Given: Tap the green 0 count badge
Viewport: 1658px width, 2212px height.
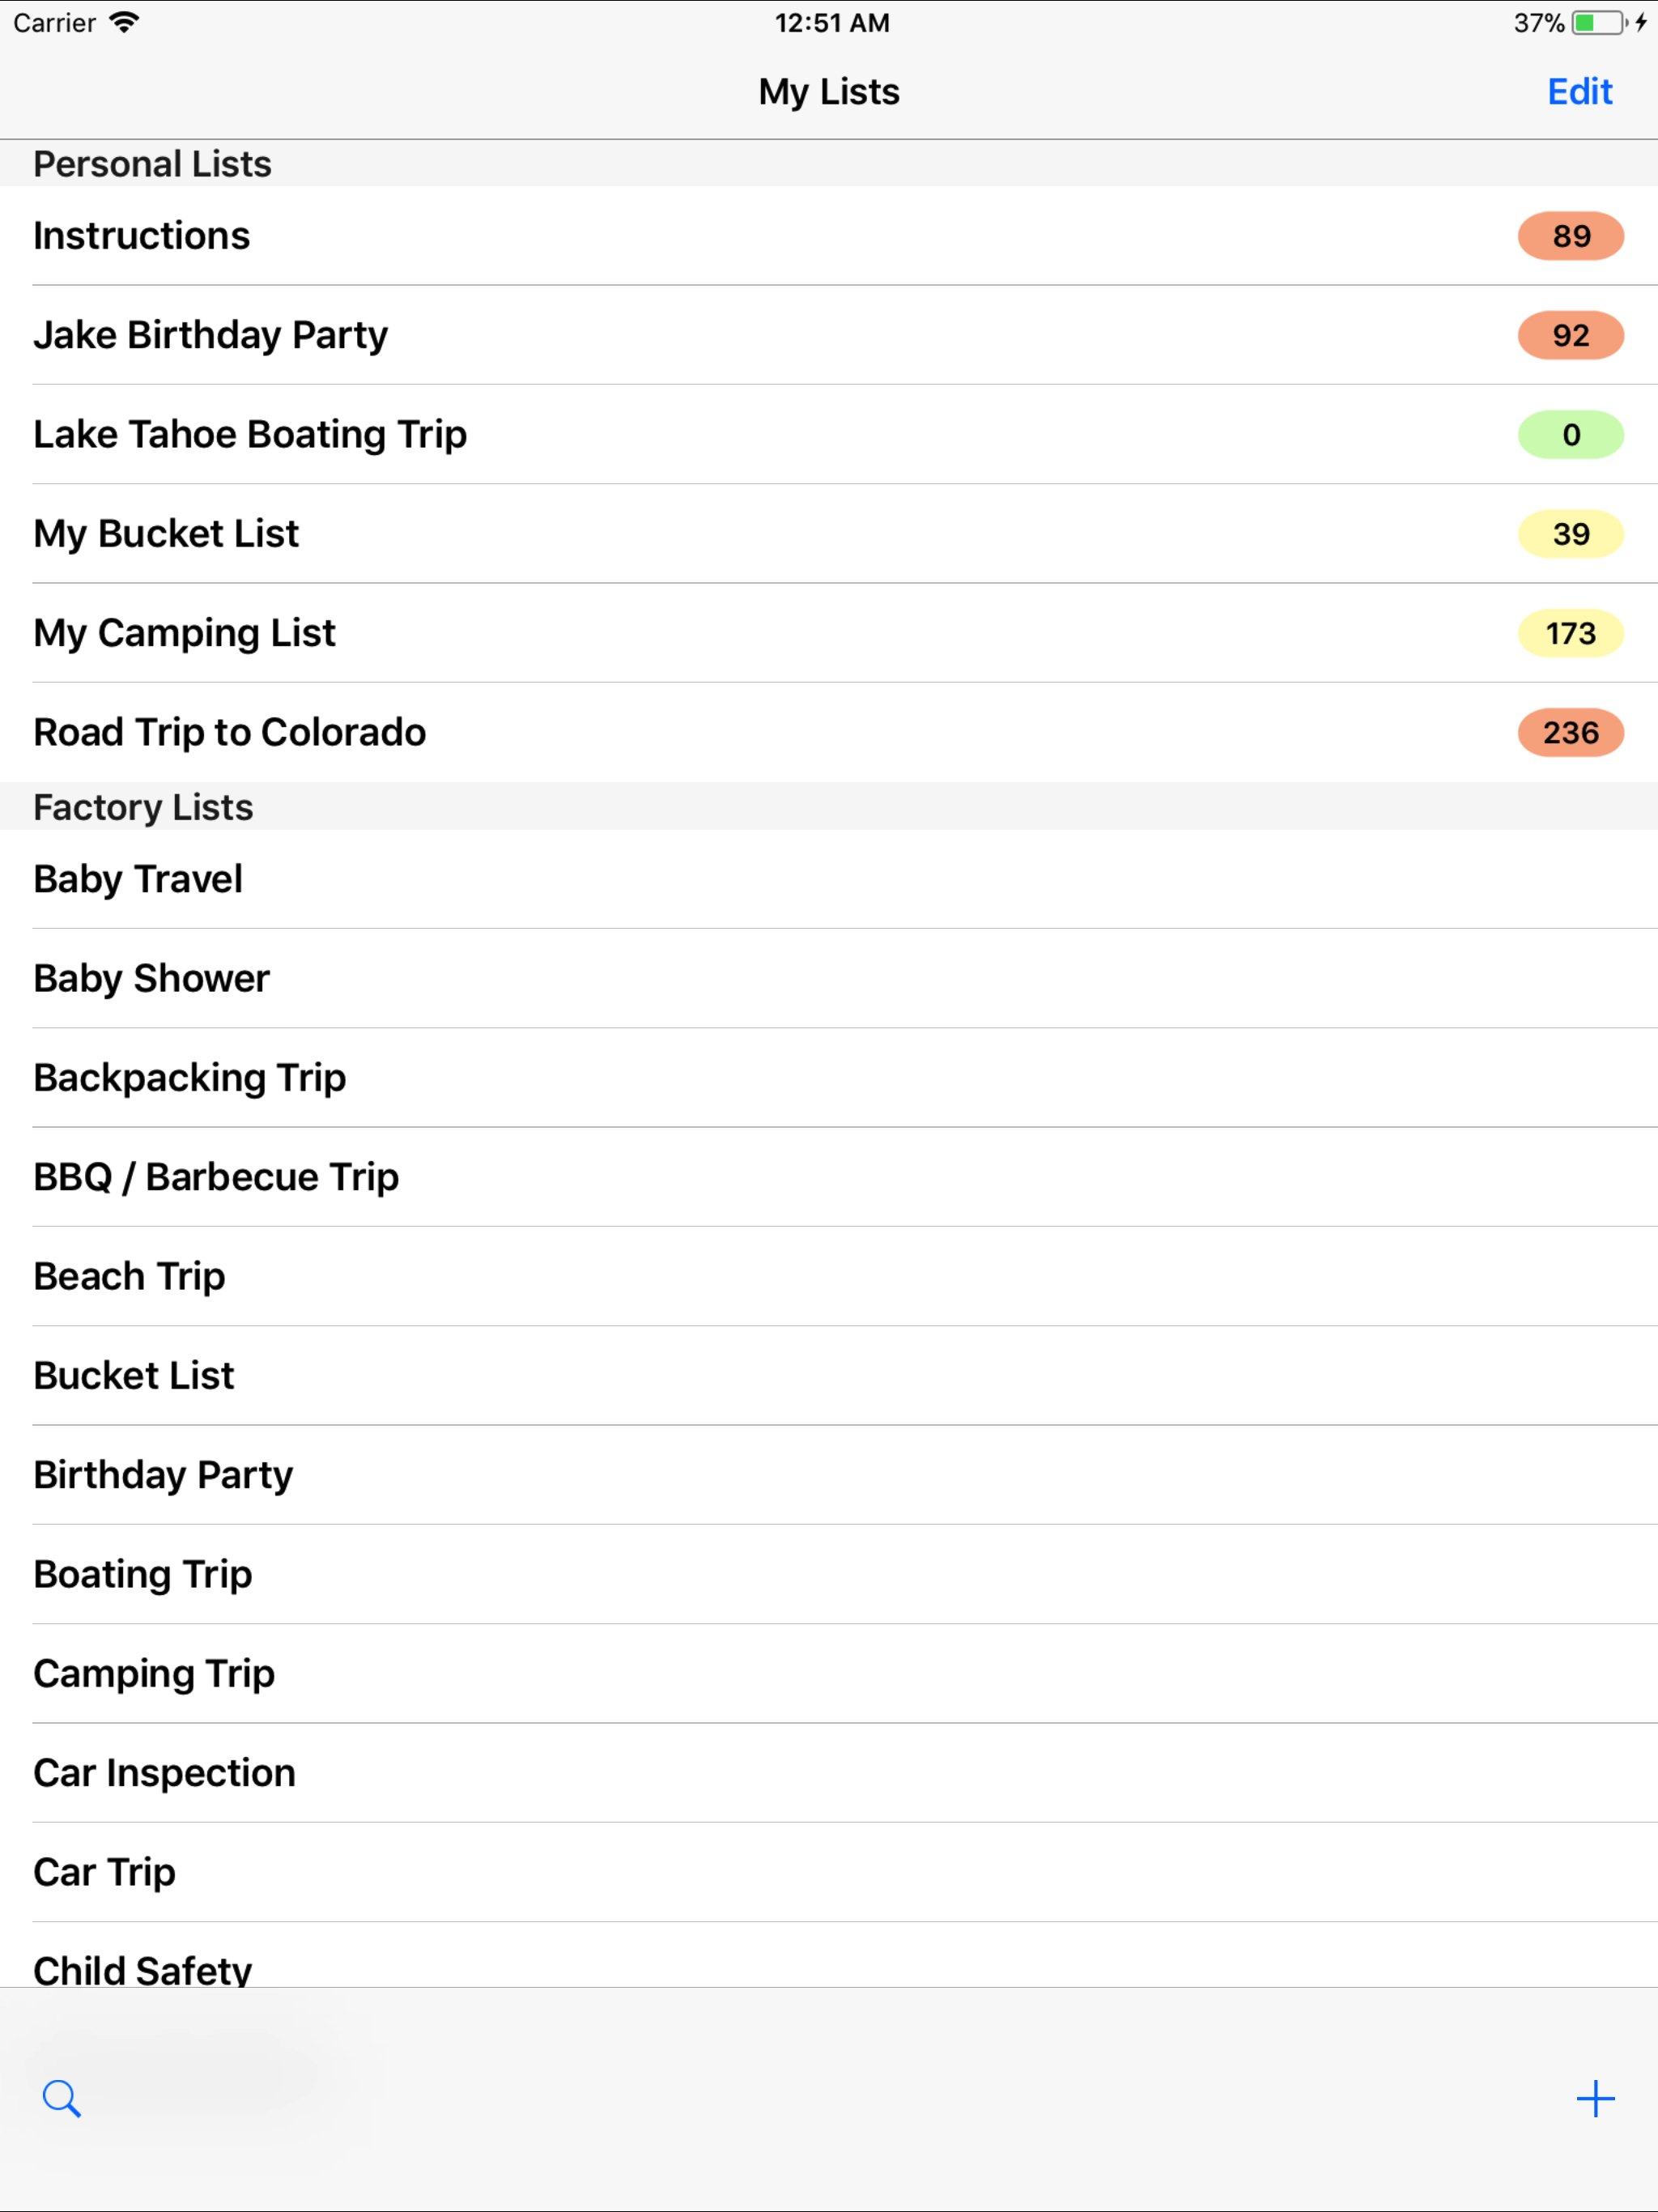Looking at the screenshot, I should pos(1570,435).
